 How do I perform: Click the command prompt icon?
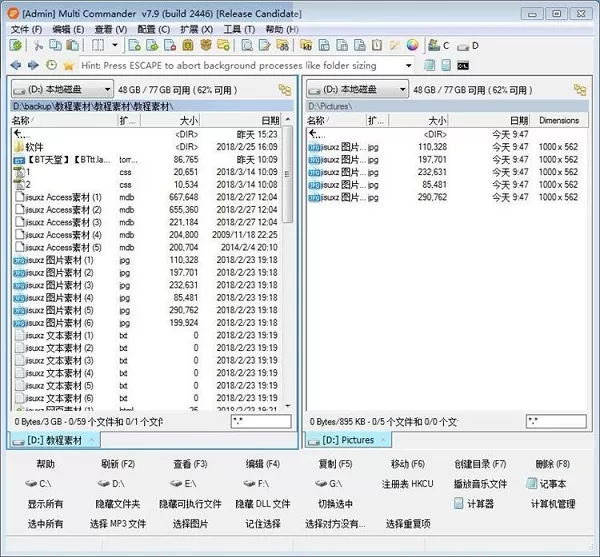coord(463,66)
